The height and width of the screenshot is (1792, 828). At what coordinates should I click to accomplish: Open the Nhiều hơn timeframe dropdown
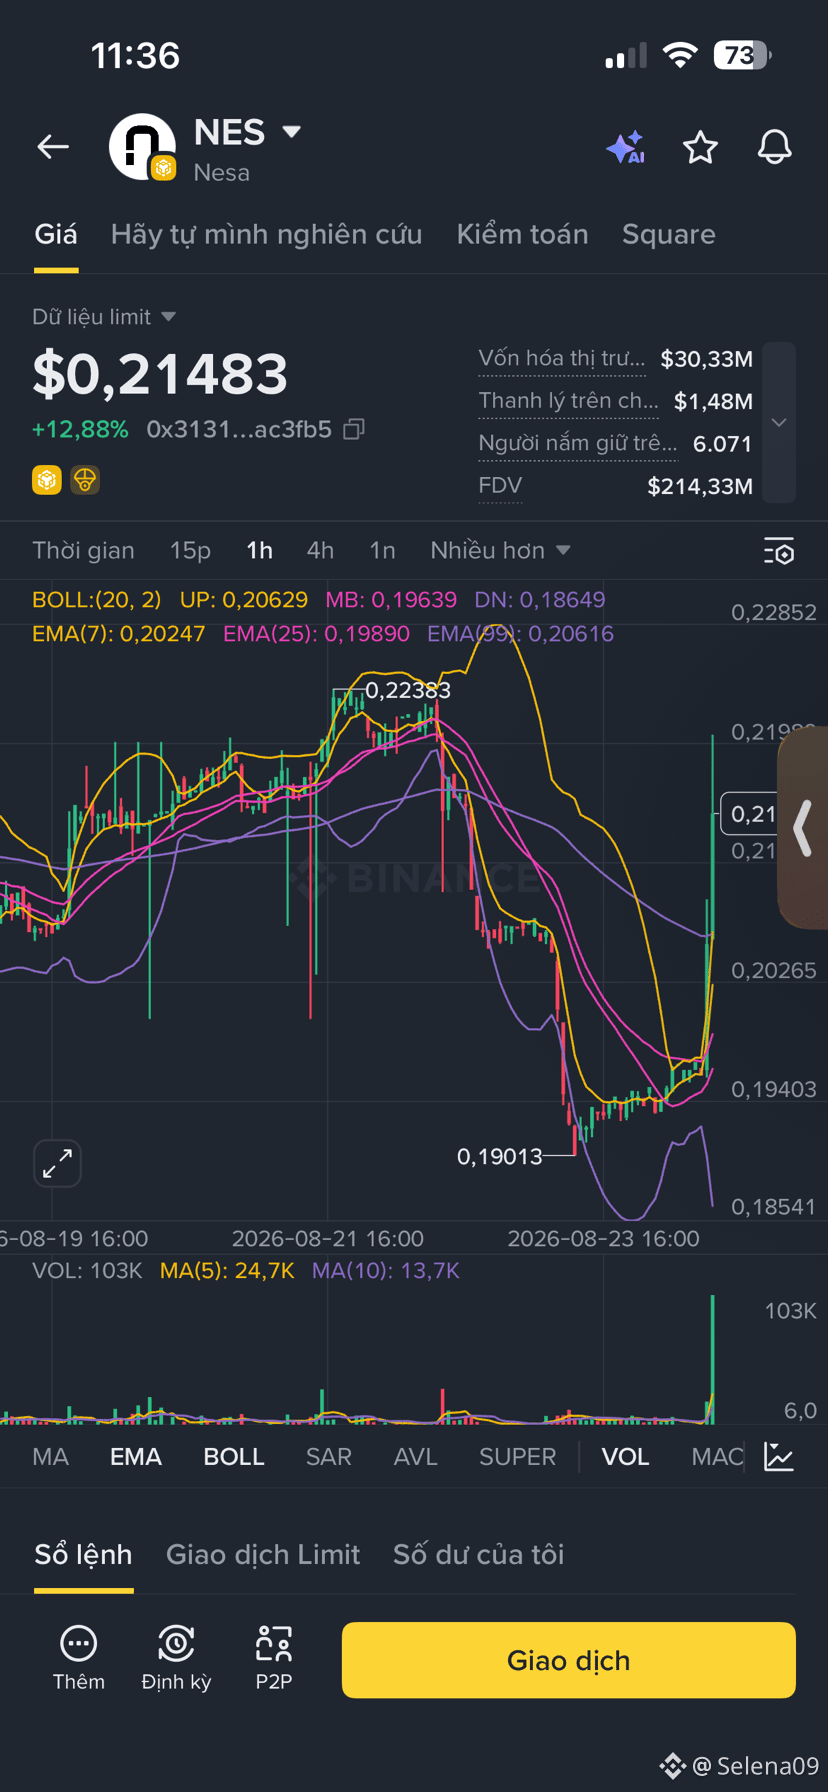tap(500, 551)
